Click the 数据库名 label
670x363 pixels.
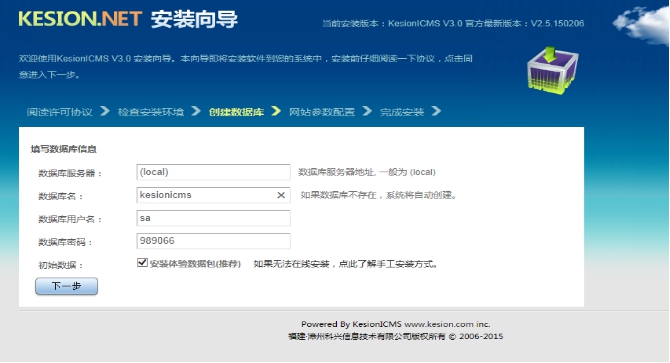60,196
